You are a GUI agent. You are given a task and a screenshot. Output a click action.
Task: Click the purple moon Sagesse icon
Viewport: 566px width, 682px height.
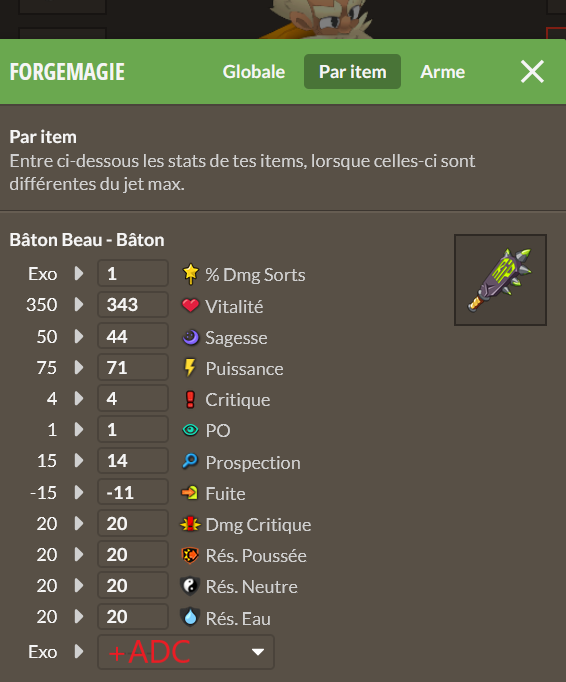(190, 337)
